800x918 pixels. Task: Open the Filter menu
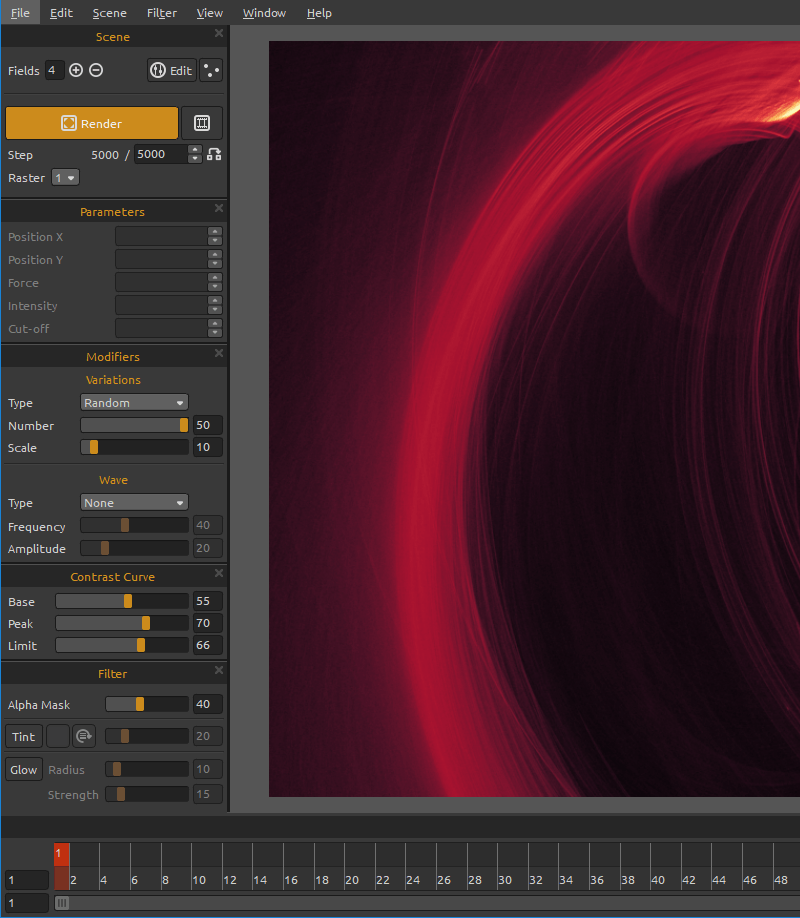click(x=161, y=13)
